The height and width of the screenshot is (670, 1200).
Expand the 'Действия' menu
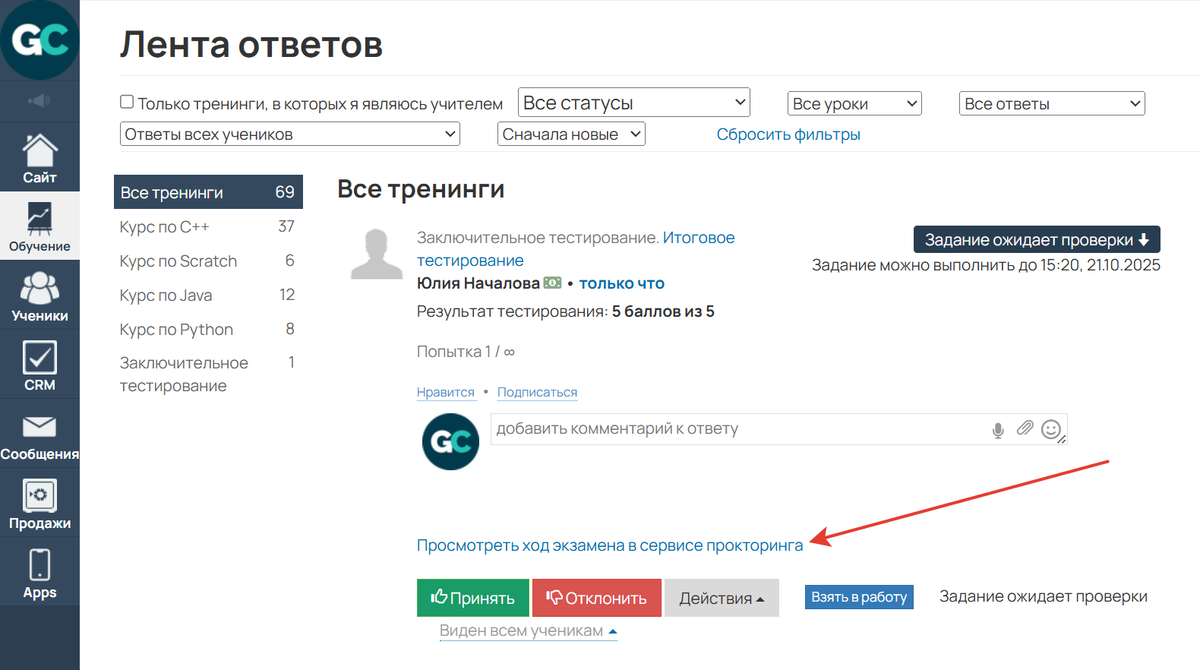(721, 597)
